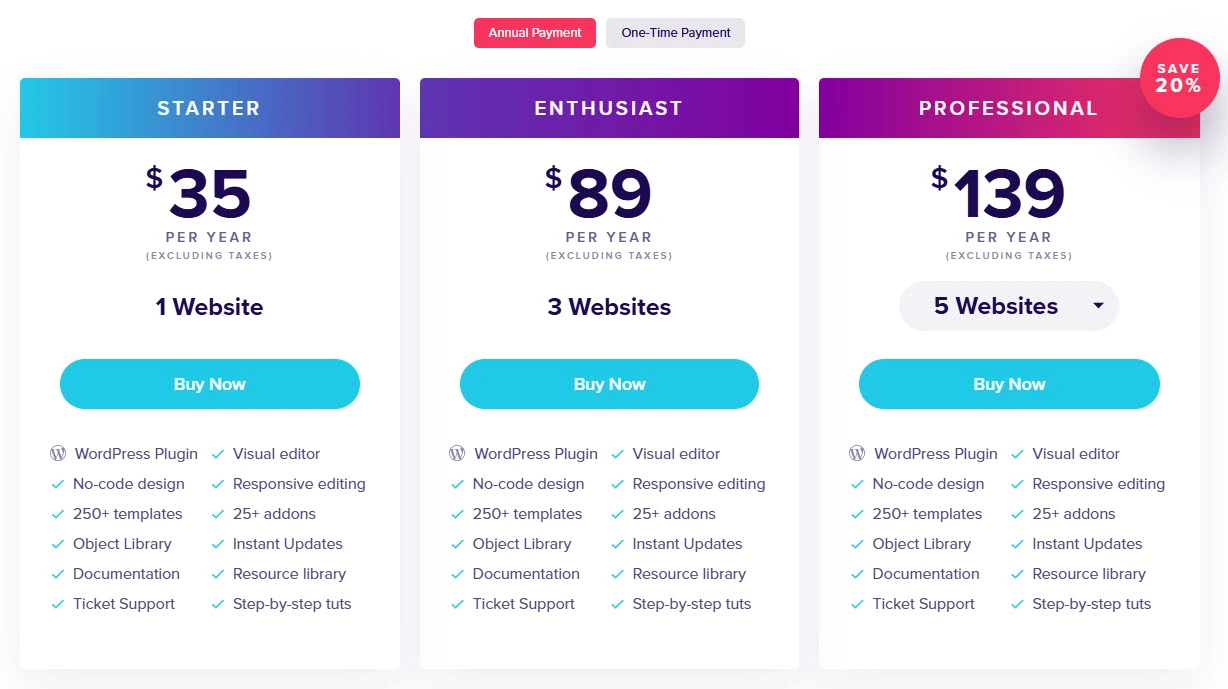Image resolution: width=1228 pixels, height=689 pixels.
Task: Buy the Professional plan now
Action: point(1009,384)
